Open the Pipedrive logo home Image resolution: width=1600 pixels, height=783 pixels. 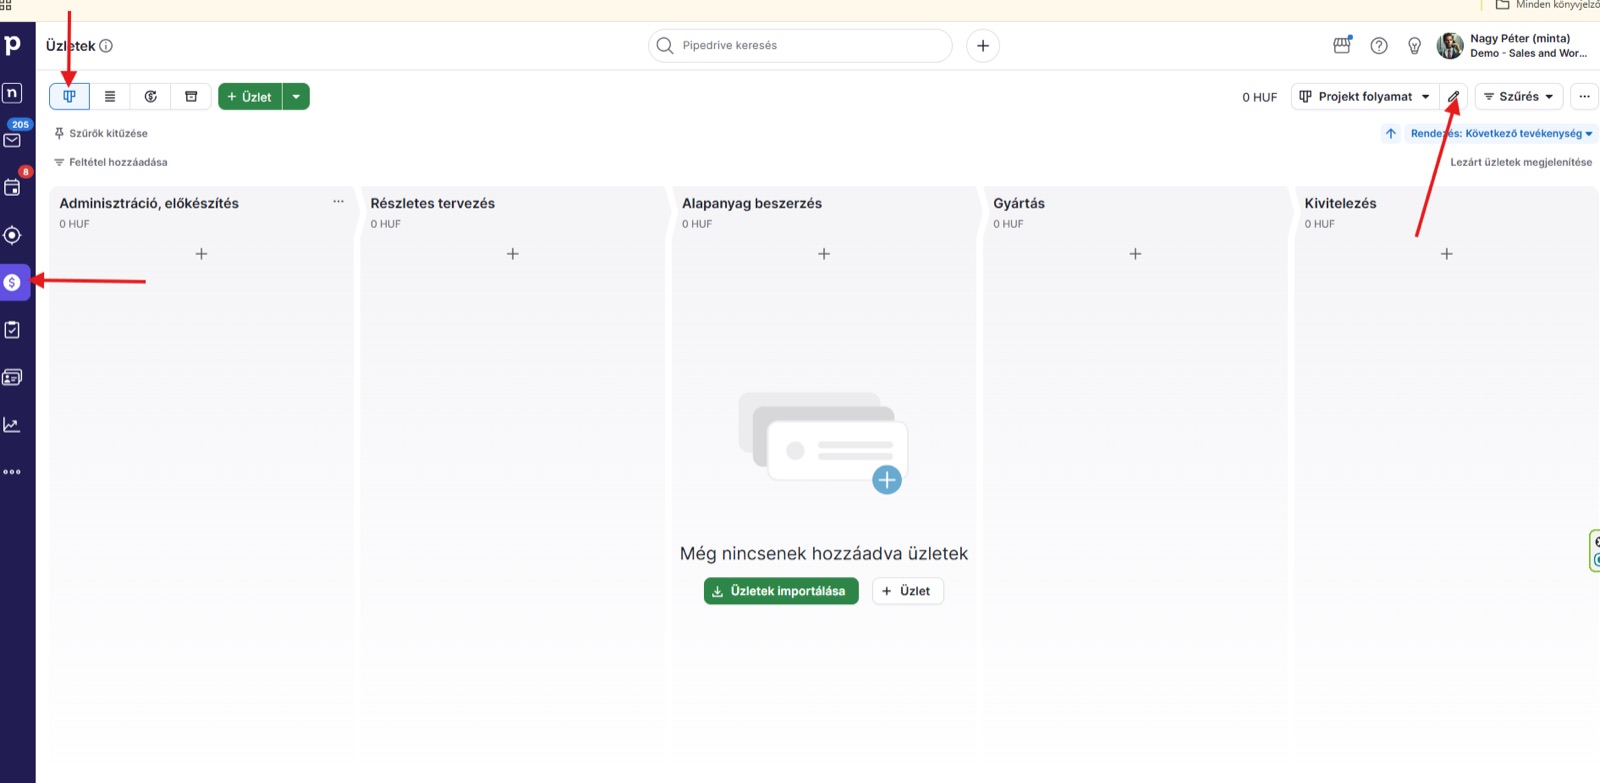coord(13,45)
